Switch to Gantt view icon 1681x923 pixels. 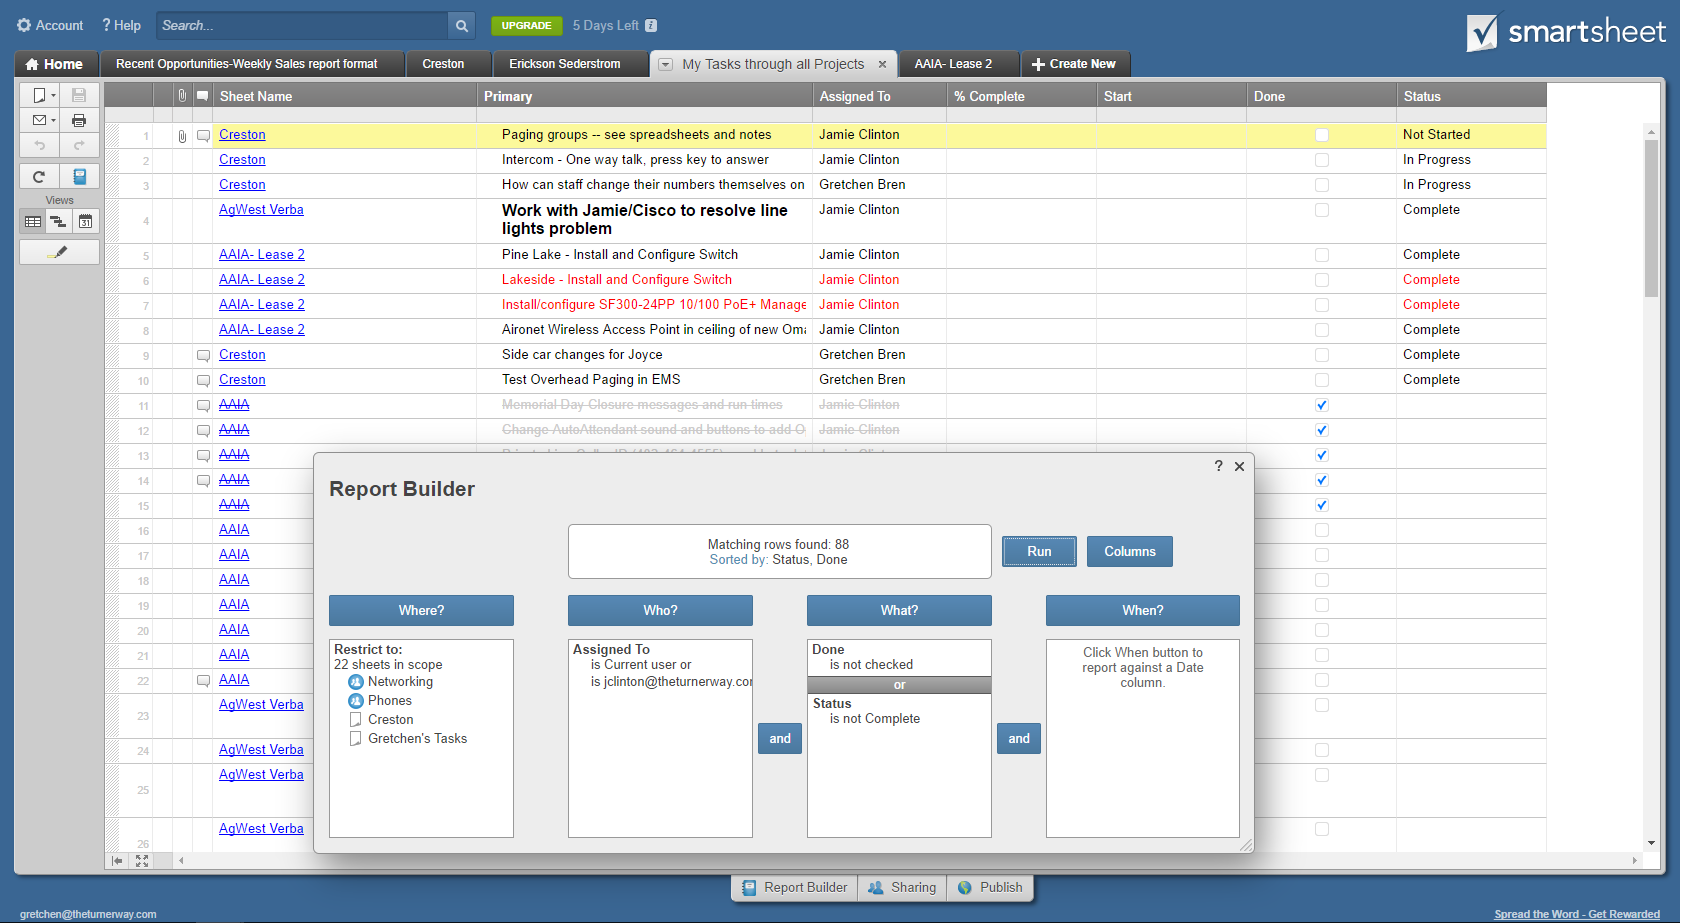coord(59,221)
